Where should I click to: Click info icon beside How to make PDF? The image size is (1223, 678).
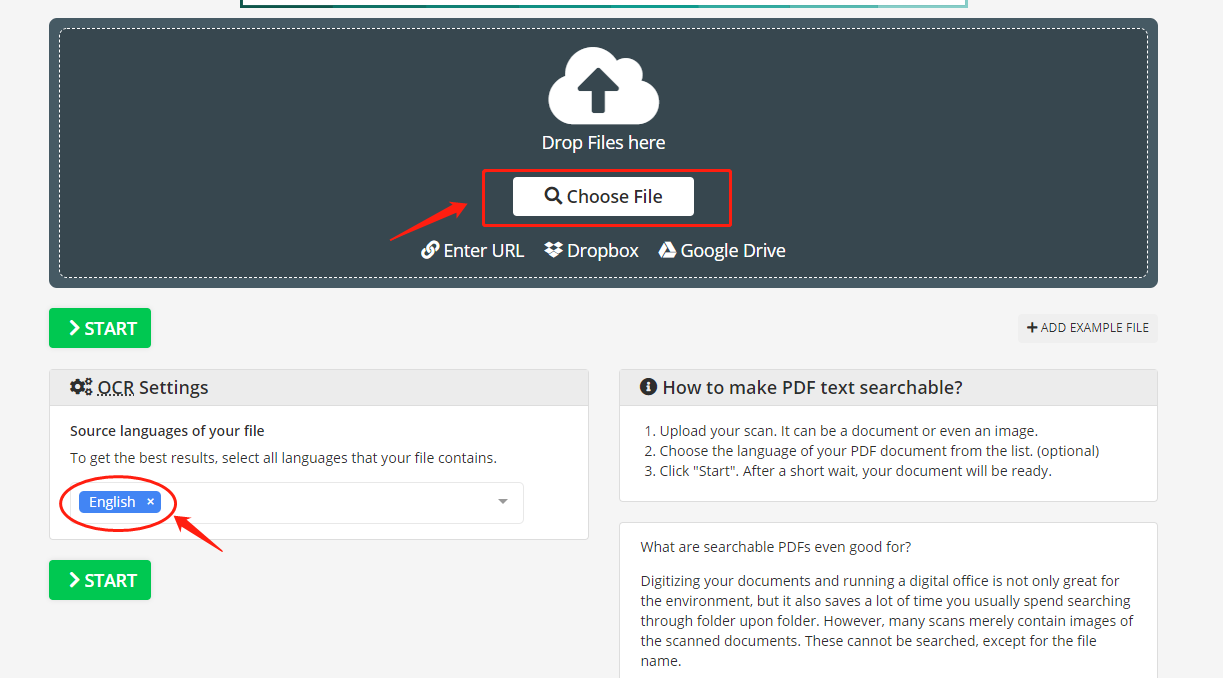tap(648, 387)
